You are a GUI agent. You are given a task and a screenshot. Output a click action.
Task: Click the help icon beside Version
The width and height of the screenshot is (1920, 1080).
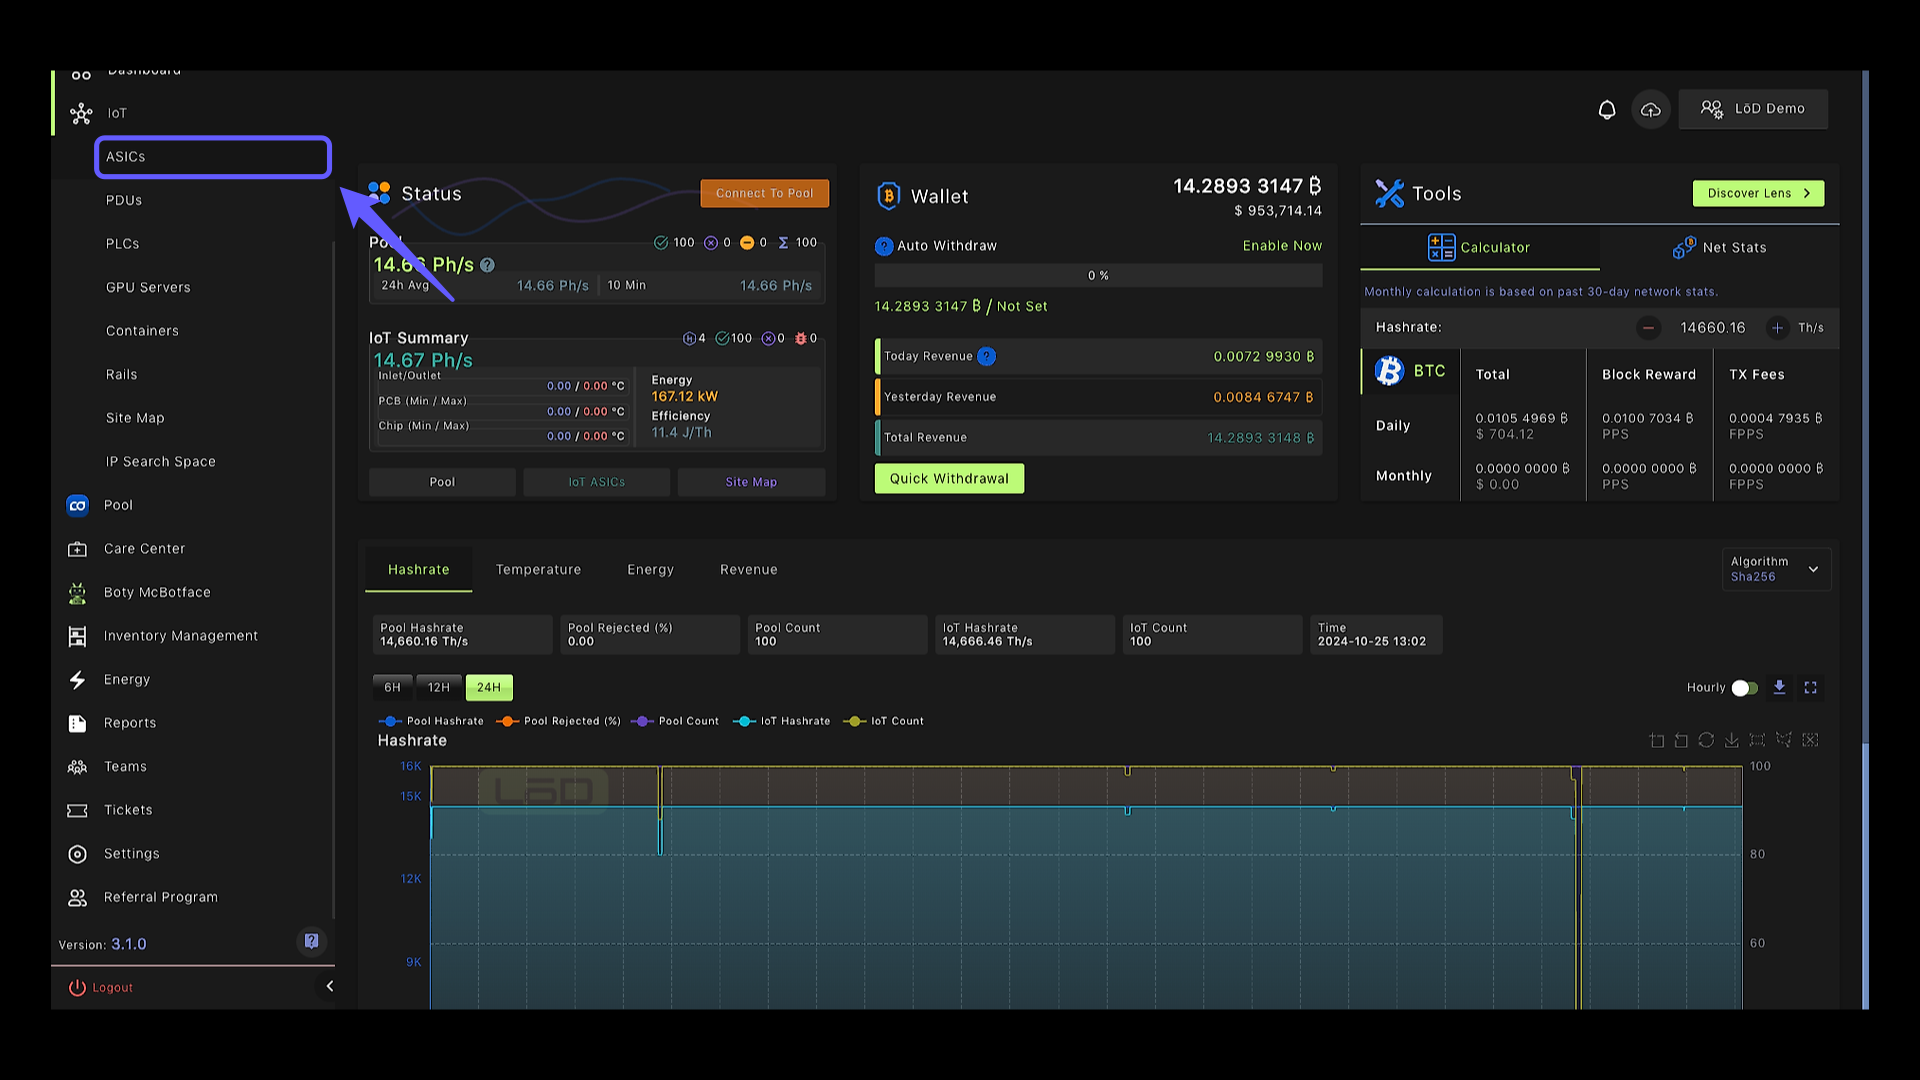pyautogui.click(x=311, y=941)
